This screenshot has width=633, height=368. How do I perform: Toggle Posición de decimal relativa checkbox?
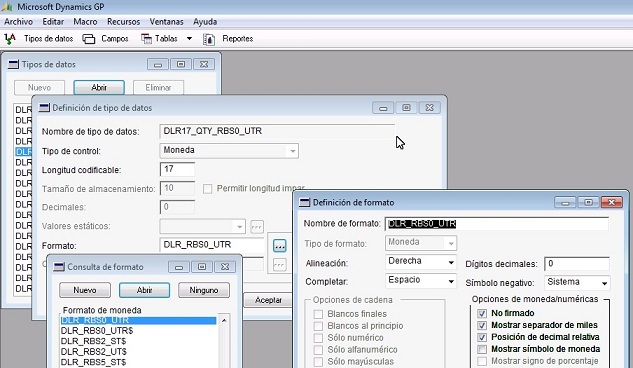point(482,337)
